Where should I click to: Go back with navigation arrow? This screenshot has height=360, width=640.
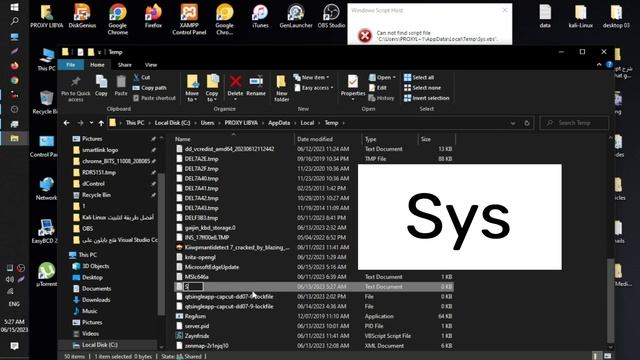[67, 123]
